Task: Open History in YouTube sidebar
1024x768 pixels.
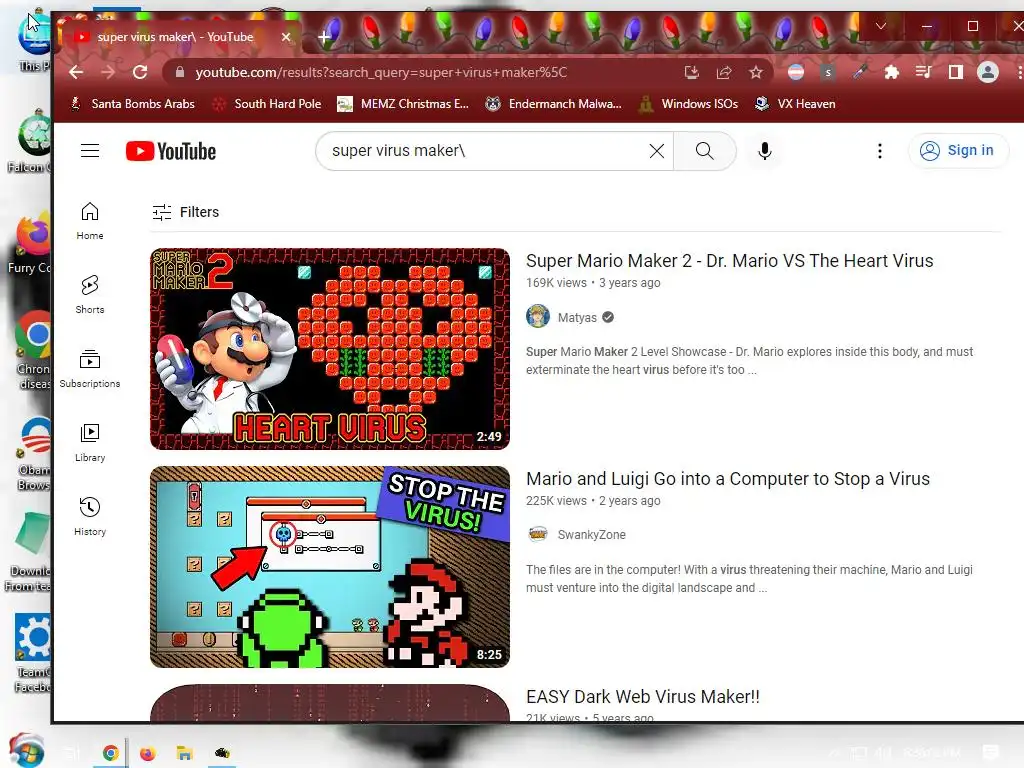Action: point(90,517)
